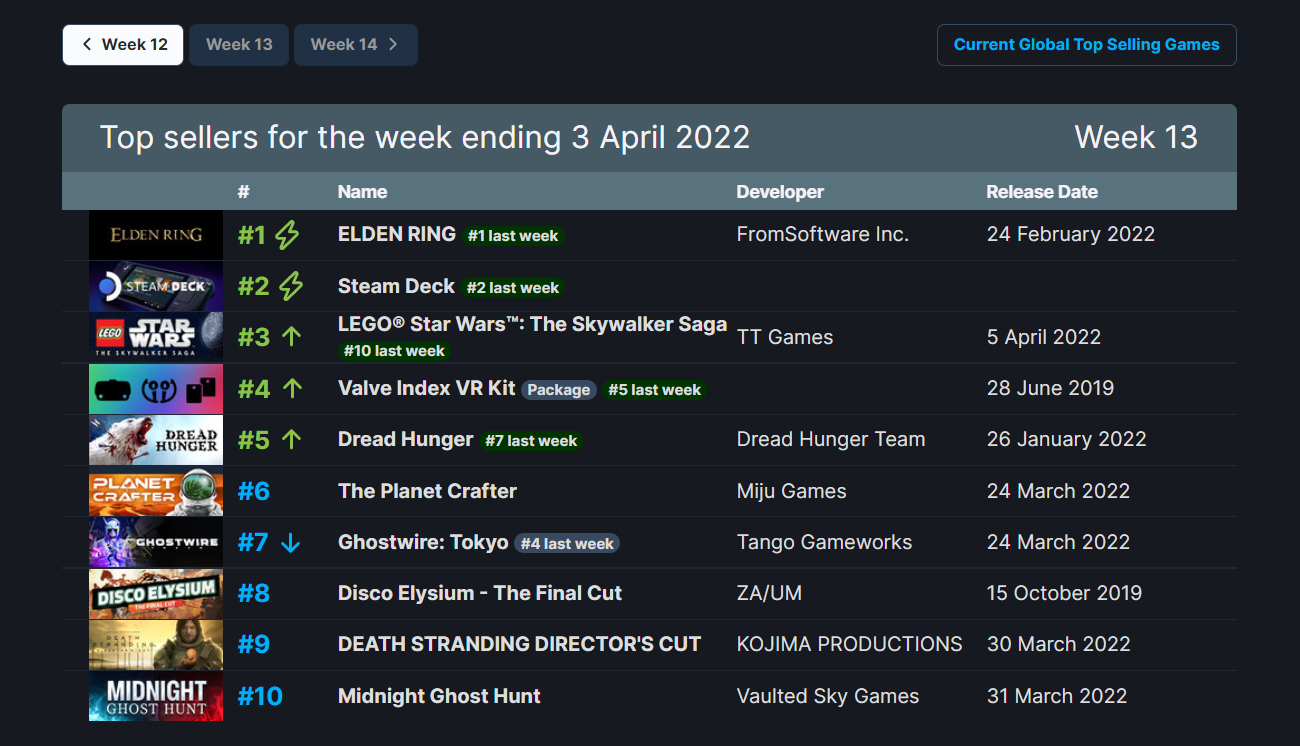
Task: Open the ELDEN RING game thumbnail
Action: click(156, 235)
